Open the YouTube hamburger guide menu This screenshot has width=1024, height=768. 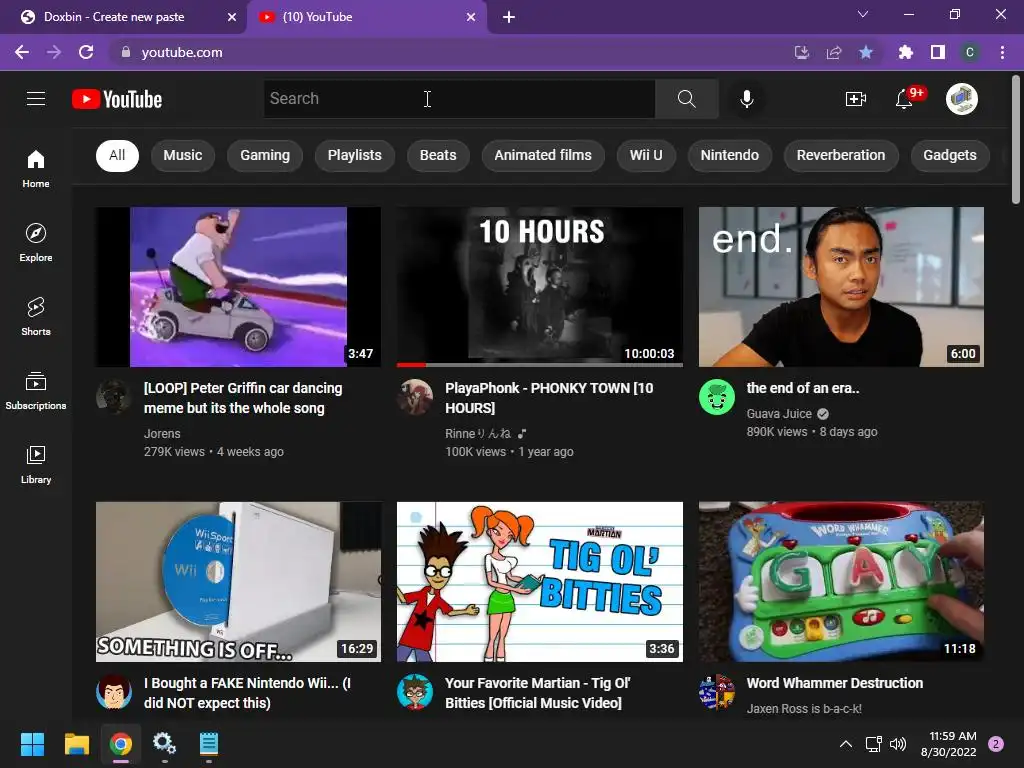tap(36, 99)
